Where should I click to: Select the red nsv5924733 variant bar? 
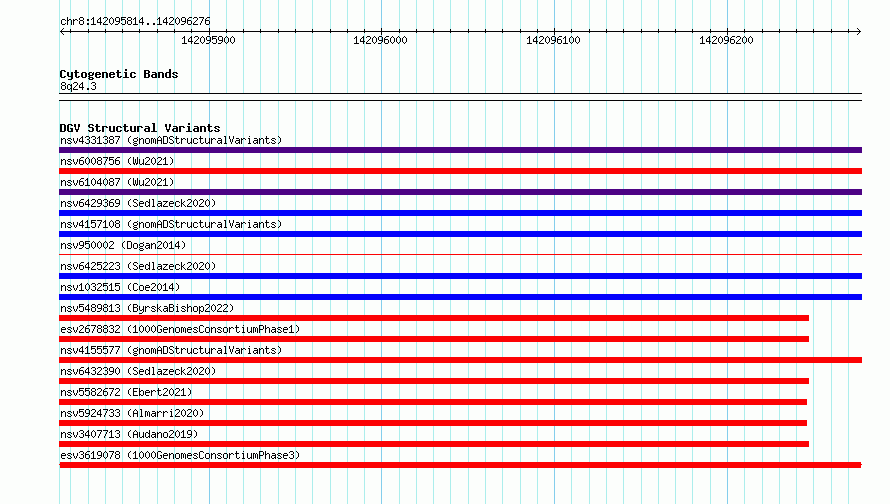click(x=433, y=423)
